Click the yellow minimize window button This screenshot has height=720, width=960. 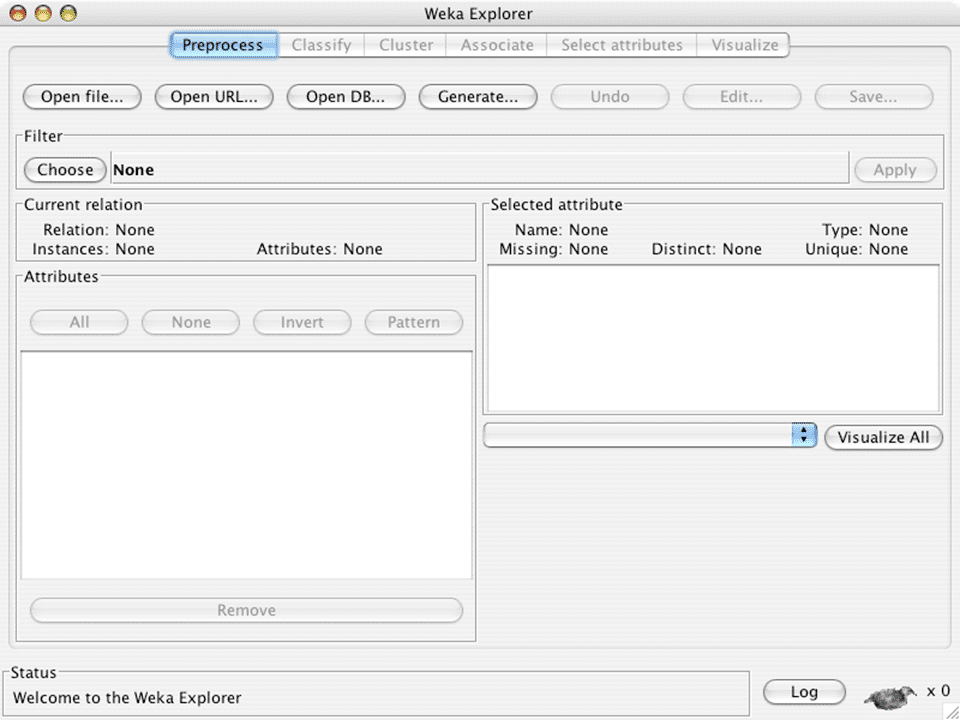pos(43,14)
